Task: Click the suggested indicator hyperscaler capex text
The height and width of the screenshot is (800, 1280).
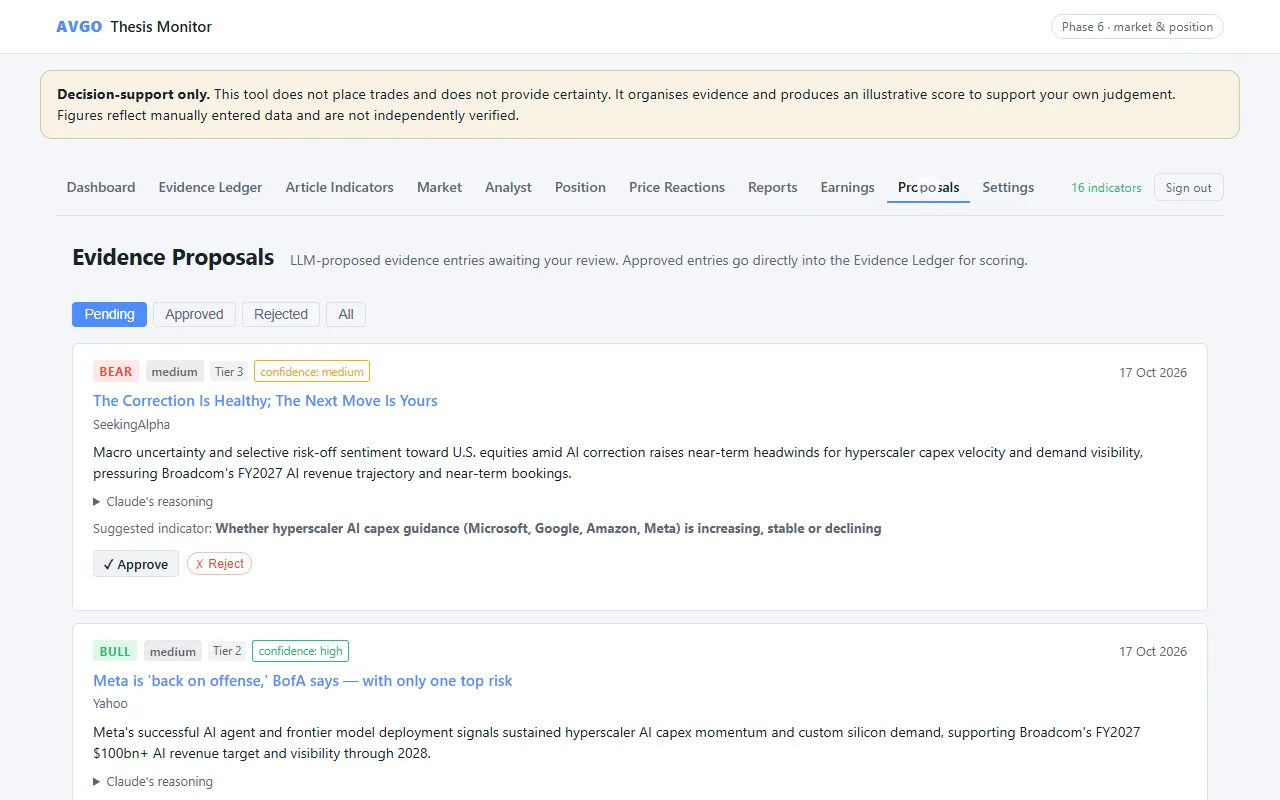Action: 548,528
